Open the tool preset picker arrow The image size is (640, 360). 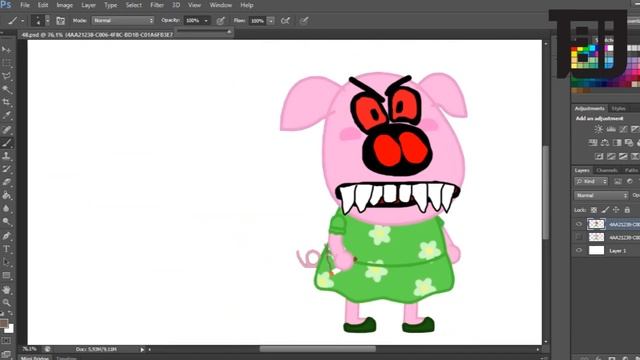point(22,20)
